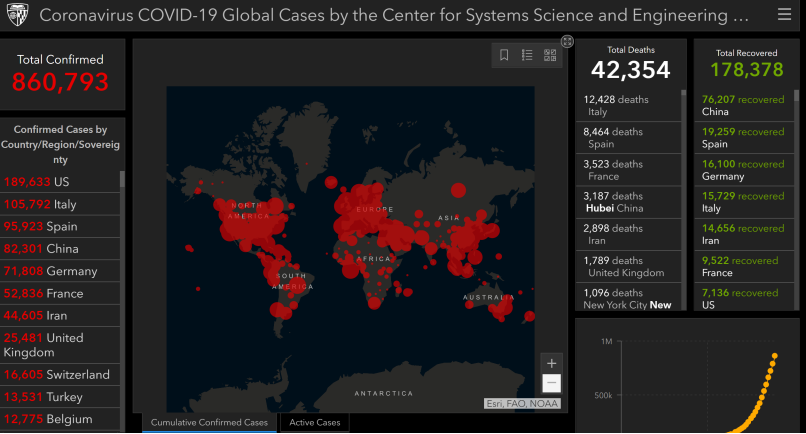This screenshot has height=434, width=806.
Task: Show the map legend list
Action: pyautogui.click(x=527, y=56)
